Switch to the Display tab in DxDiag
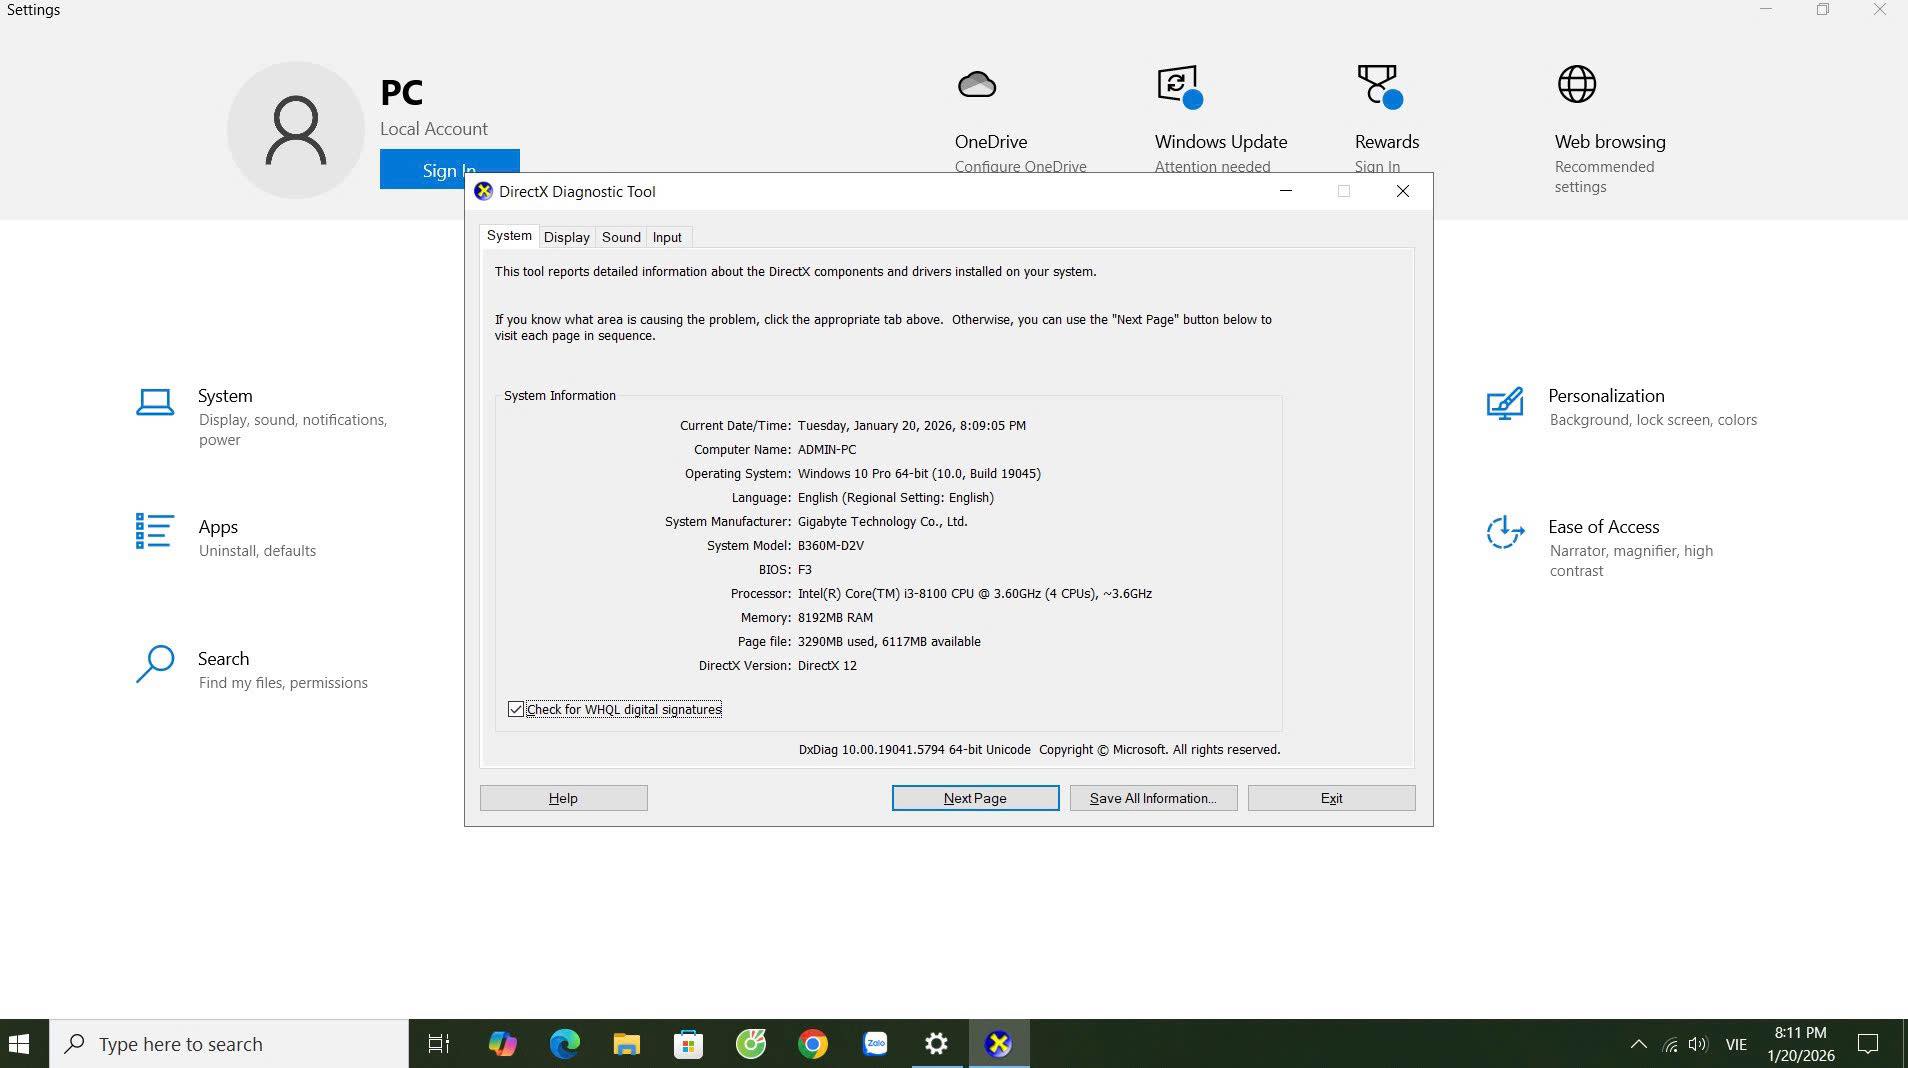The height and width of the screenshot is (1068, 1908). coord(567,237)
